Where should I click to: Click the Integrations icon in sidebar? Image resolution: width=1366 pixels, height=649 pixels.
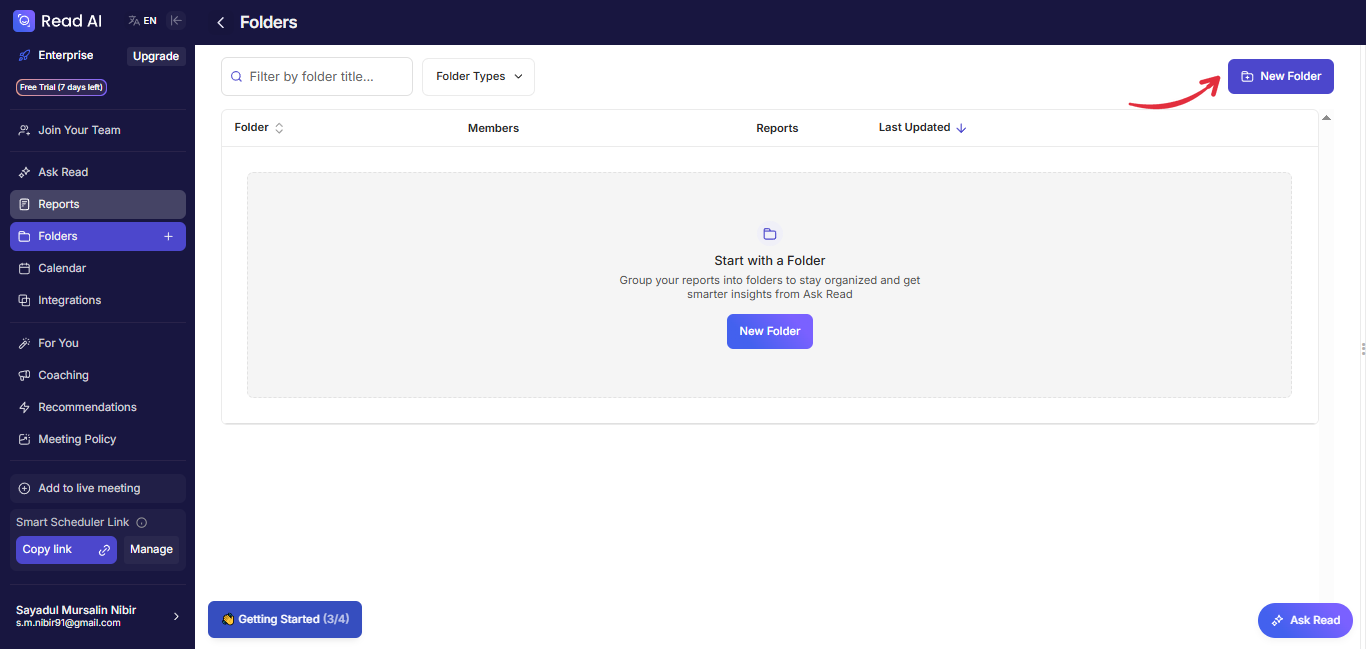tap(24, 300)
